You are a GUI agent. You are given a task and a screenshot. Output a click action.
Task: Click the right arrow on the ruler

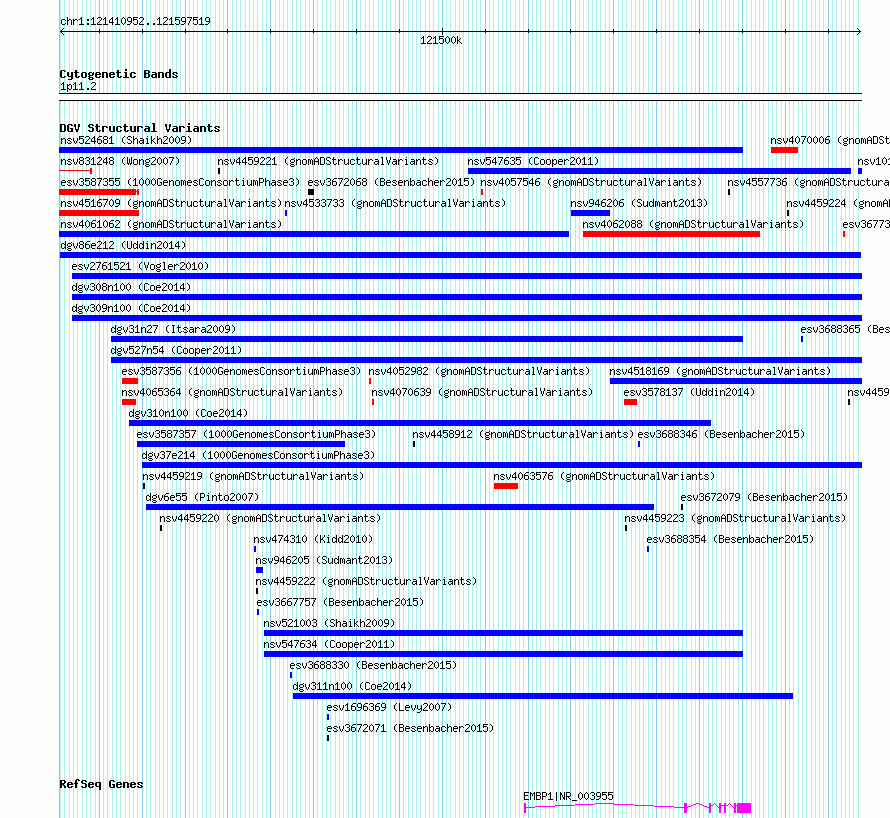(x=859, y=32)
